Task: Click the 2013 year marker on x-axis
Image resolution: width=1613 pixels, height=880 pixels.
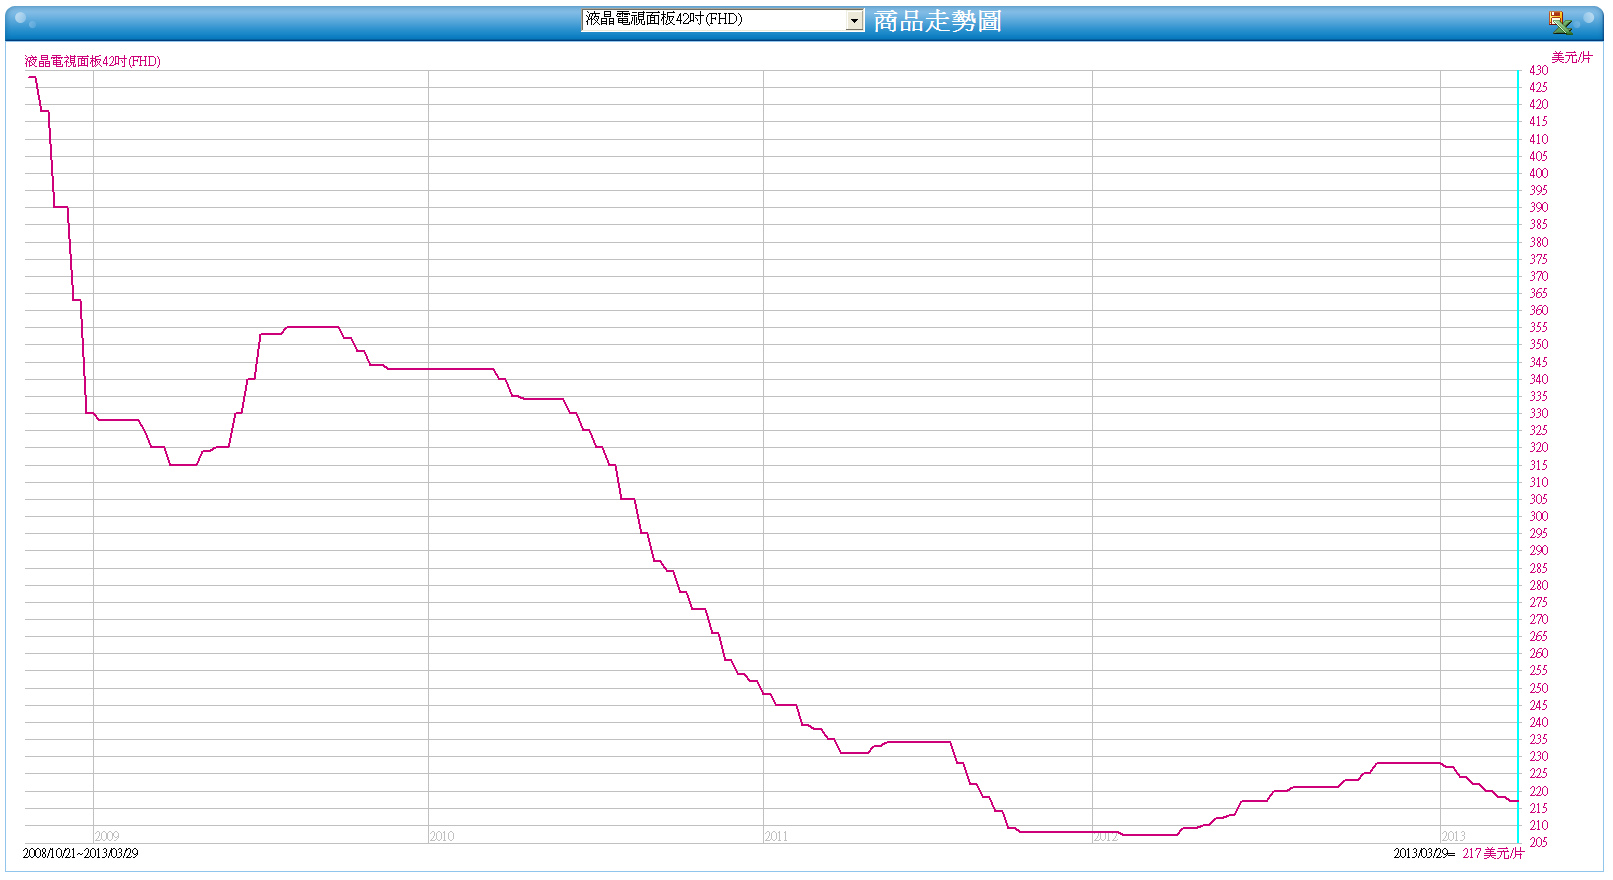Action: pos(1453,836)
